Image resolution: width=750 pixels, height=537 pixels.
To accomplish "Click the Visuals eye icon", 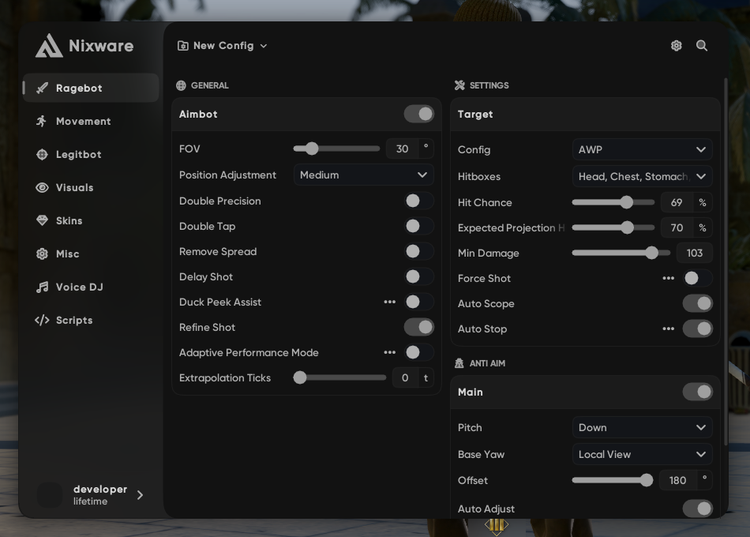I will pos(42,187).
